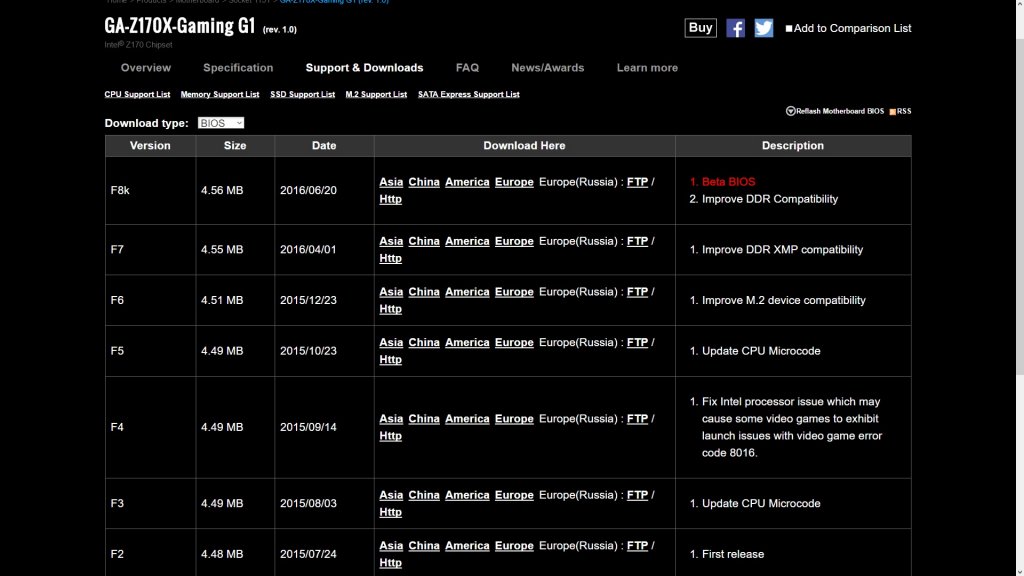
Task: Open the FAQ tab
Action: [x=467, y=68]
